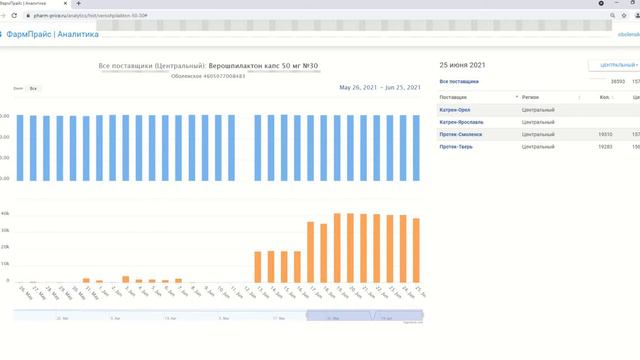
Task: Select the ФармПрайс | Аналитика browser tab
Action: [33, 3]
